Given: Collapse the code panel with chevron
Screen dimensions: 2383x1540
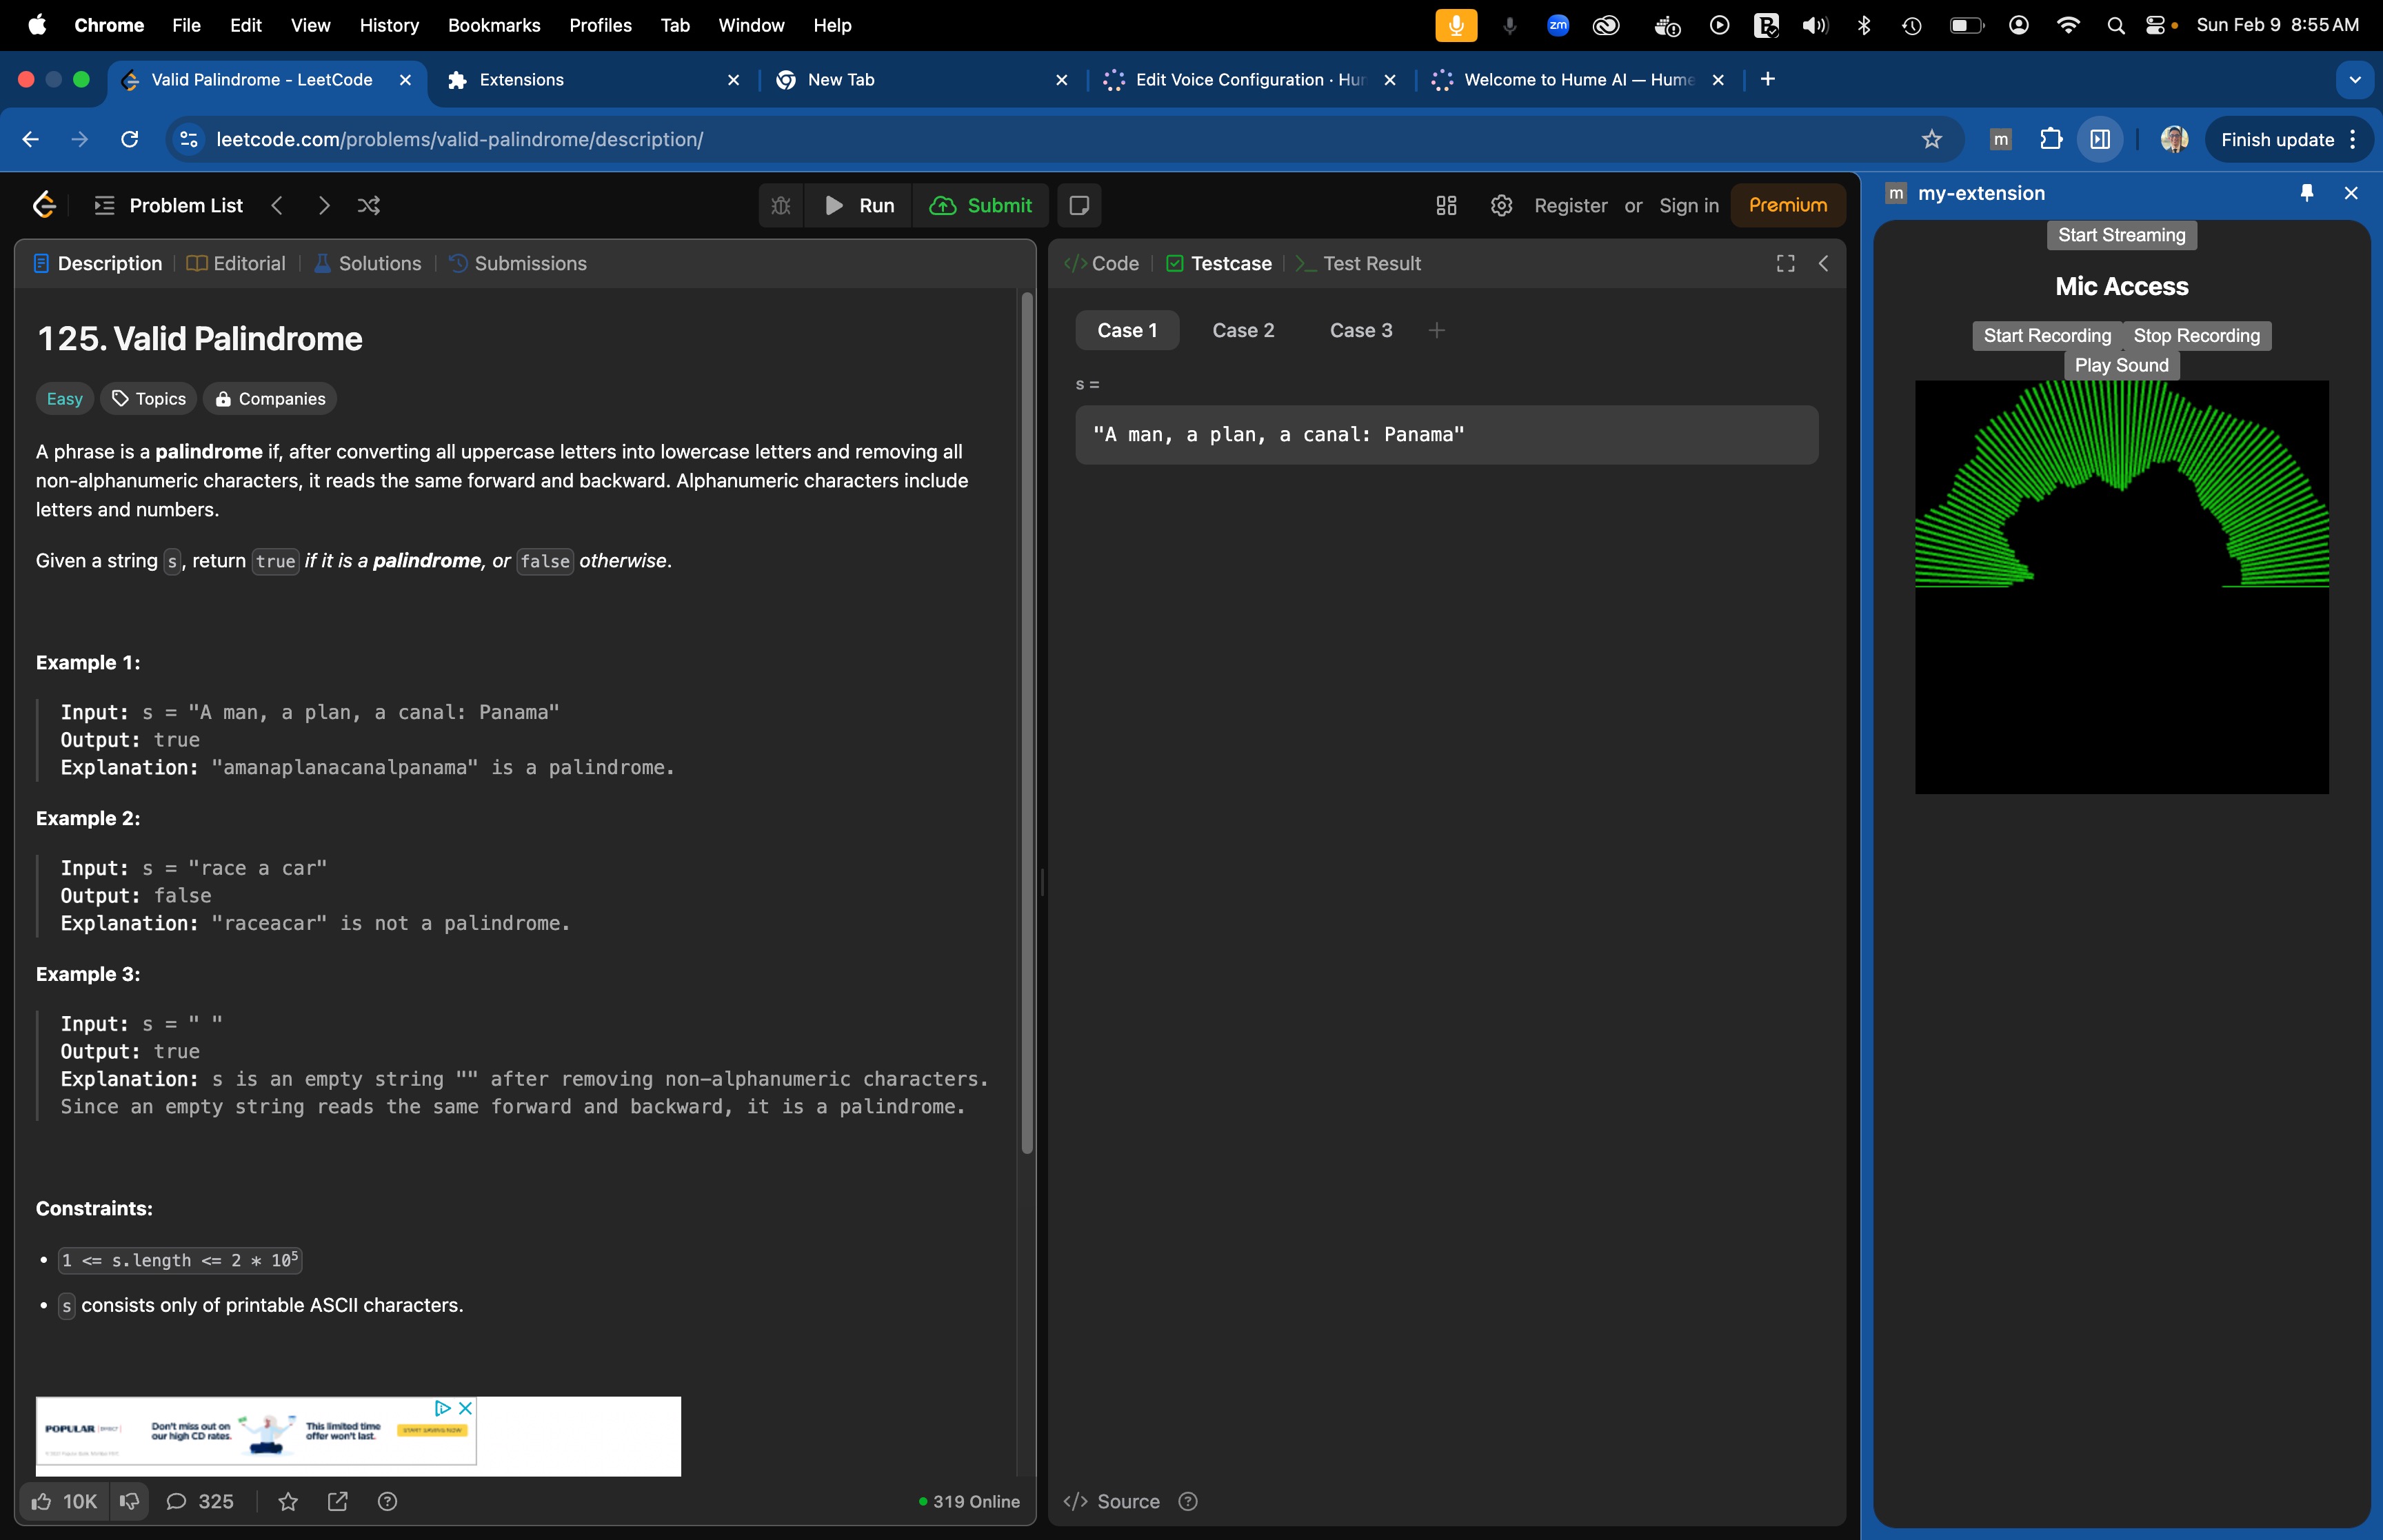Looking at the screenshot, I should click(1824, 263).
